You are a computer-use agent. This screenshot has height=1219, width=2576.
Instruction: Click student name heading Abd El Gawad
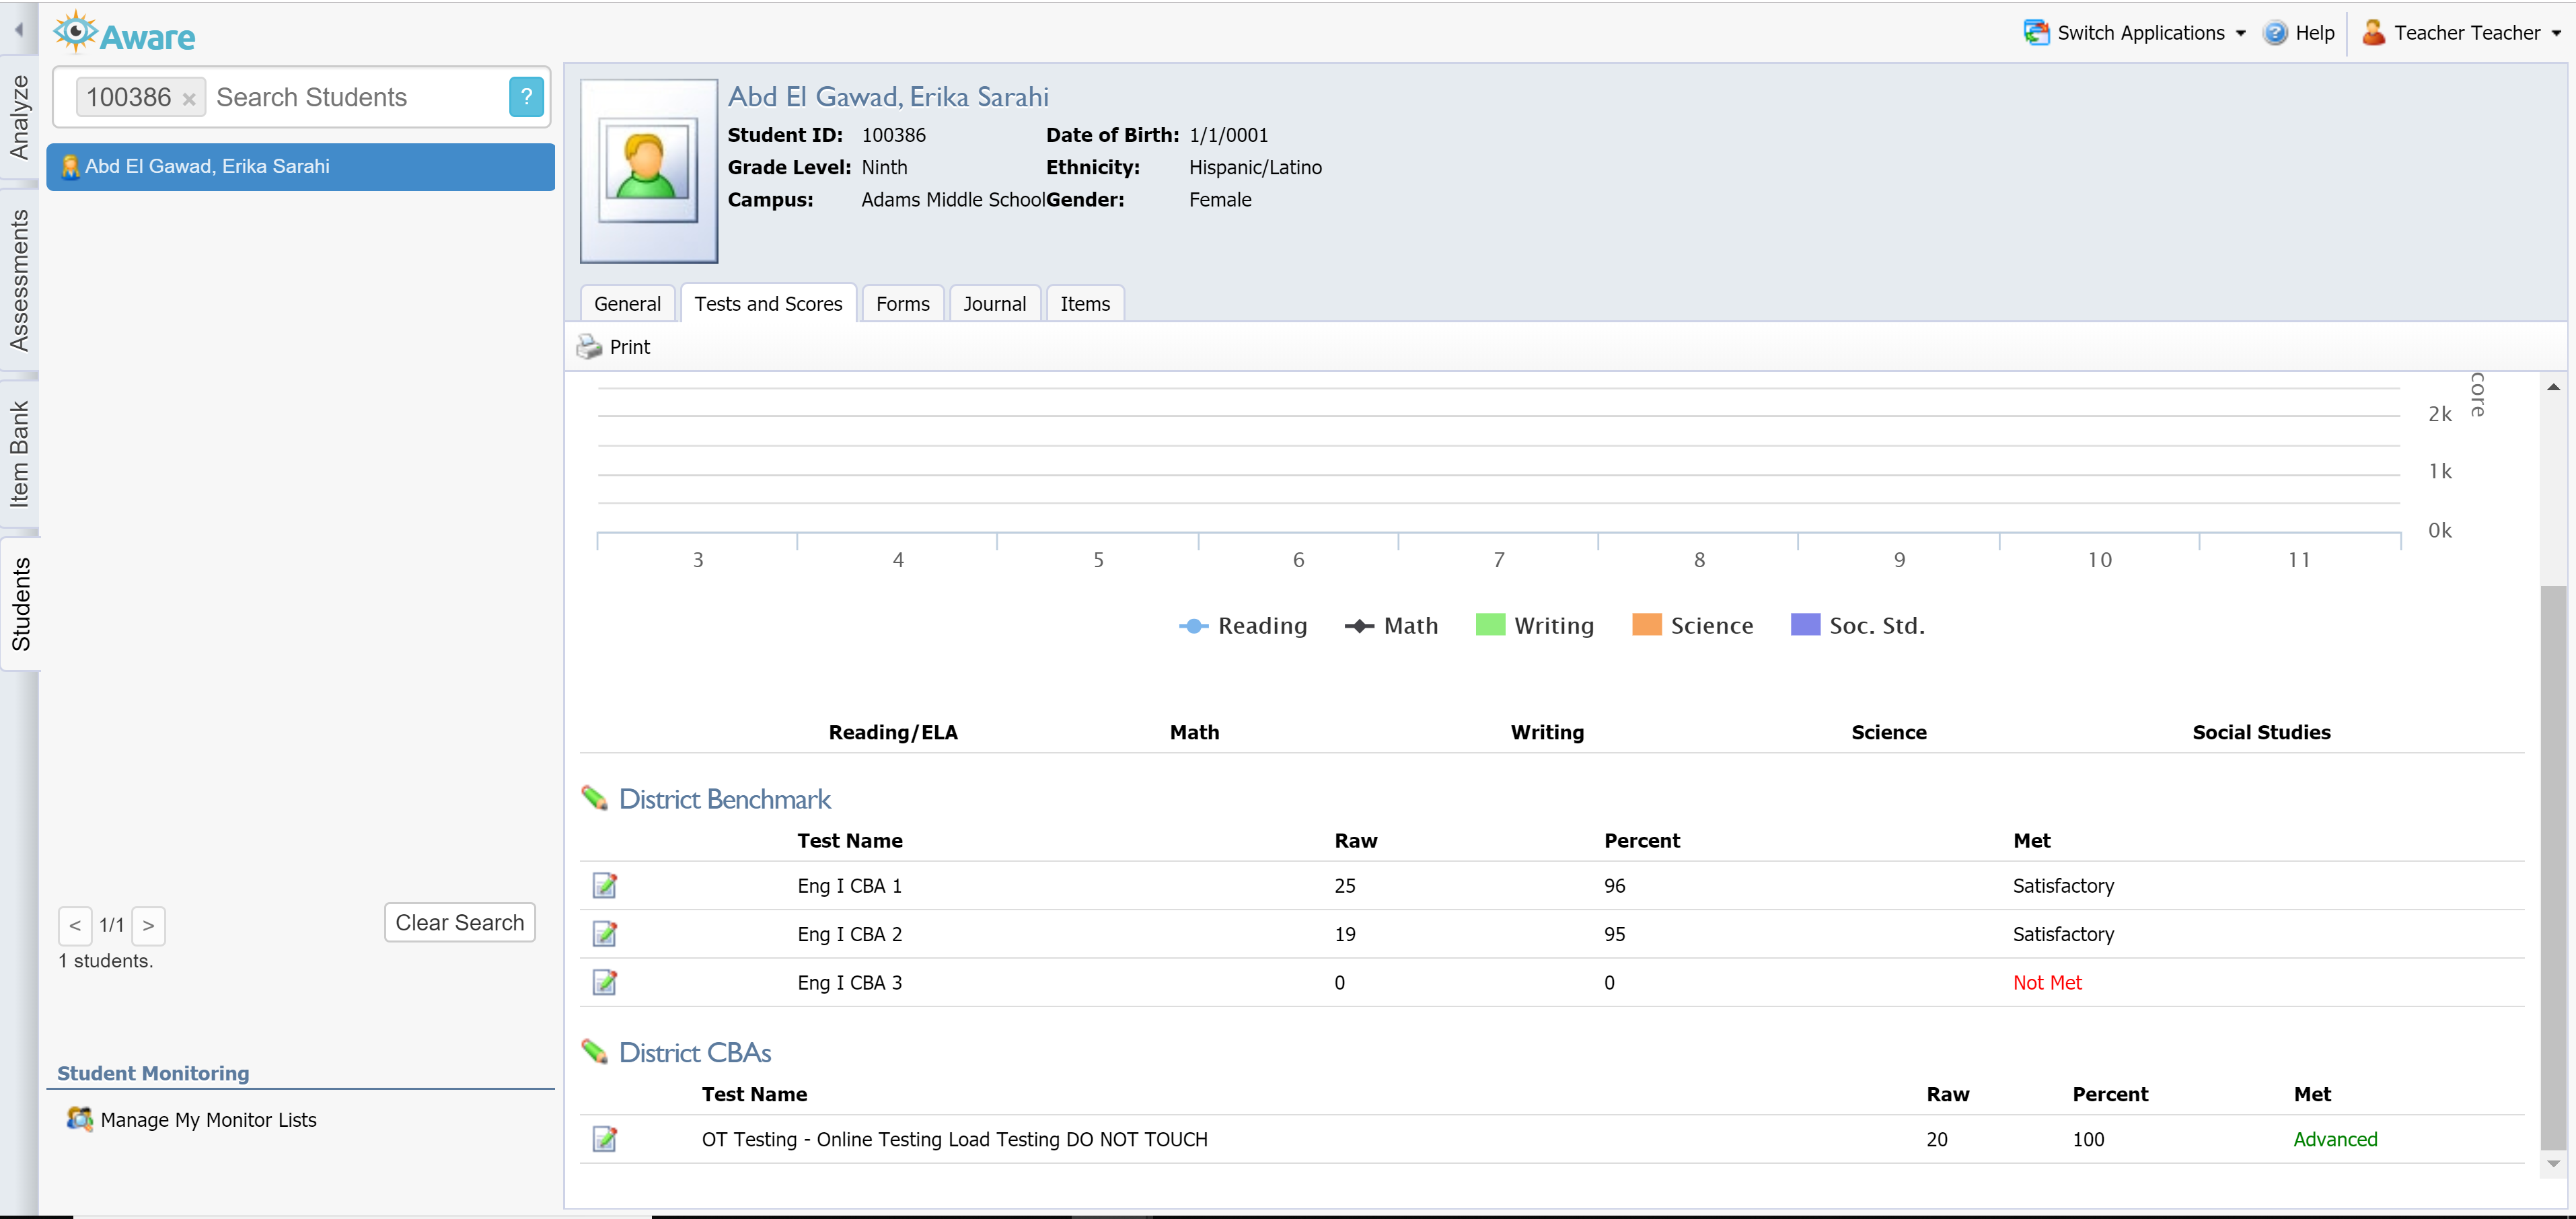888,97
